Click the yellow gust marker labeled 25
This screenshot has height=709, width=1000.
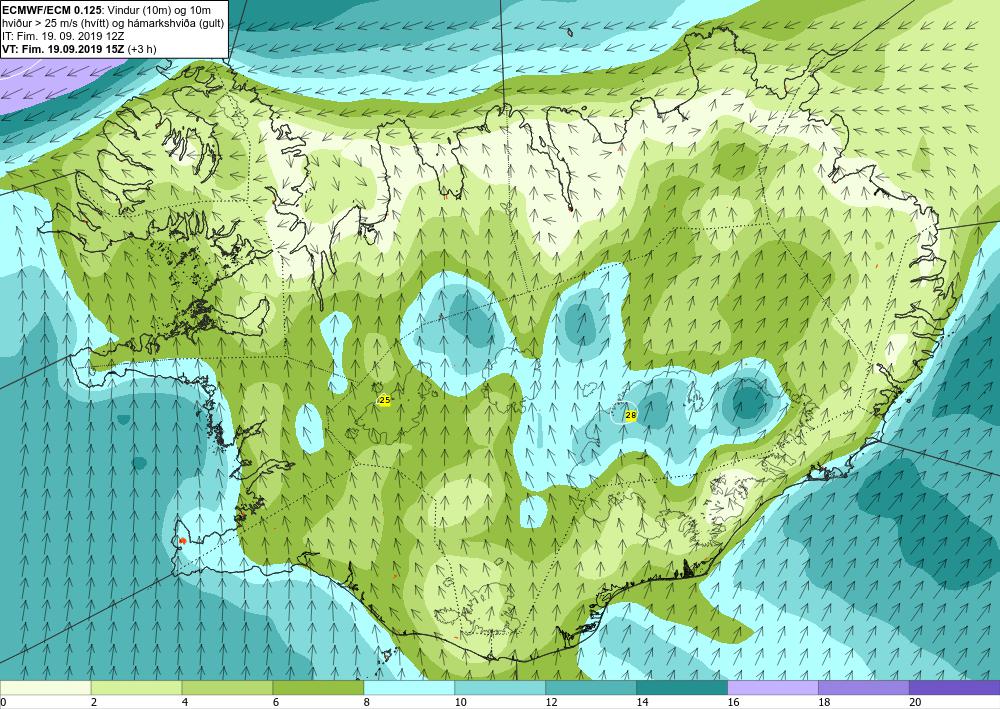tap(385, 400)
